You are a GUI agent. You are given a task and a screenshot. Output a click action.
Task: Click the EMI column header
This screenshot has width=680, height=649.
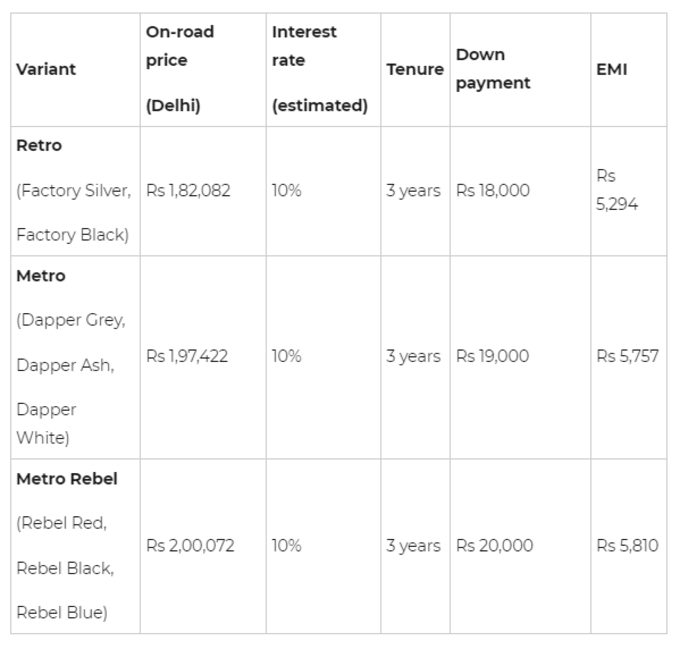coord(611,69)
